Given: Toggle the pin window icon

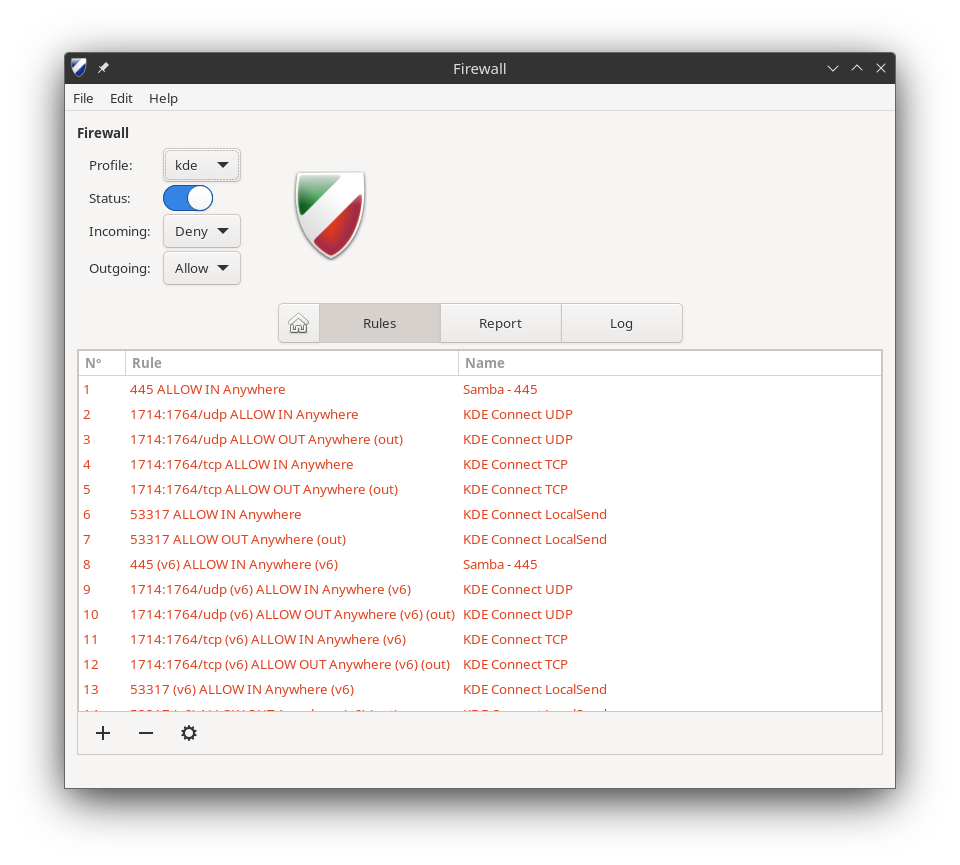Looking at the screenshot, I should coord(103,68).
